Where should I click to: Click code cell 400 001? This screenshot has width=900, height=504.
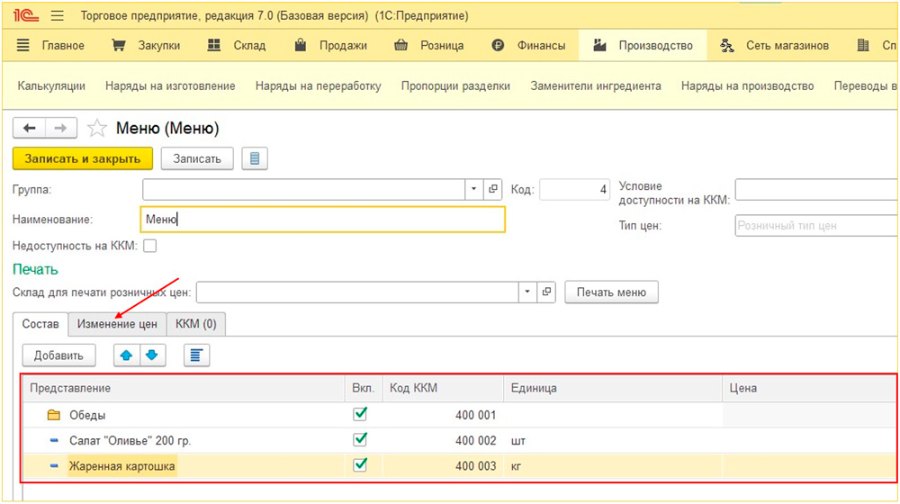click(475, 414)
